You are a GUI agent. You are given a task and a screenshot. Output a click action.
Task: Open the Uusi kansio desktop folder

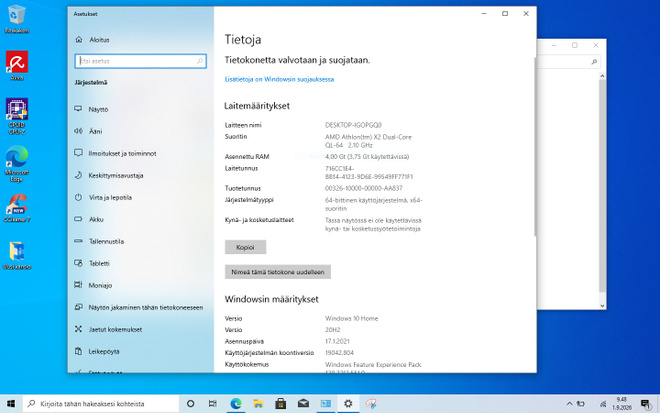point(17,255)
